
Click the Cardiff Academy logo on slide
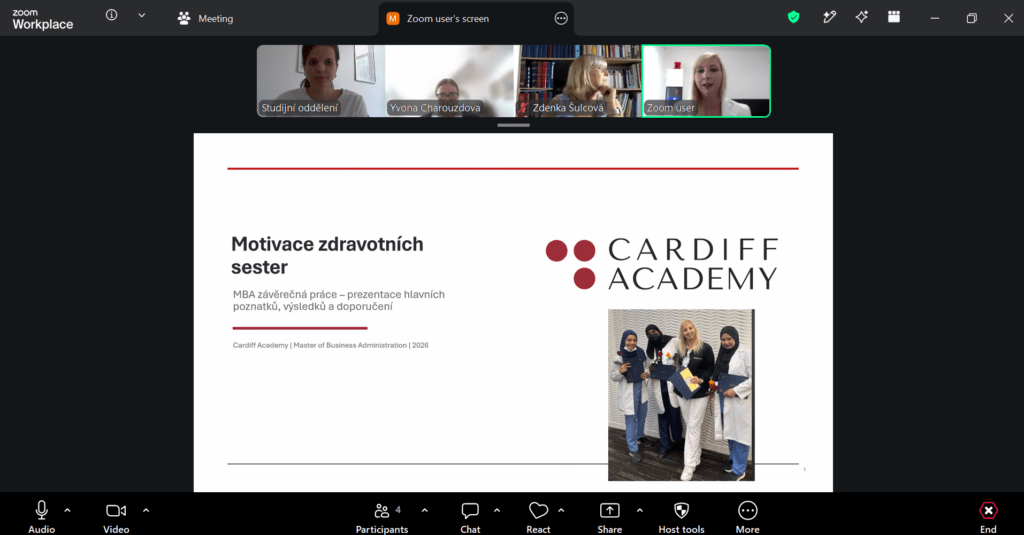click(x=662, y=264)
